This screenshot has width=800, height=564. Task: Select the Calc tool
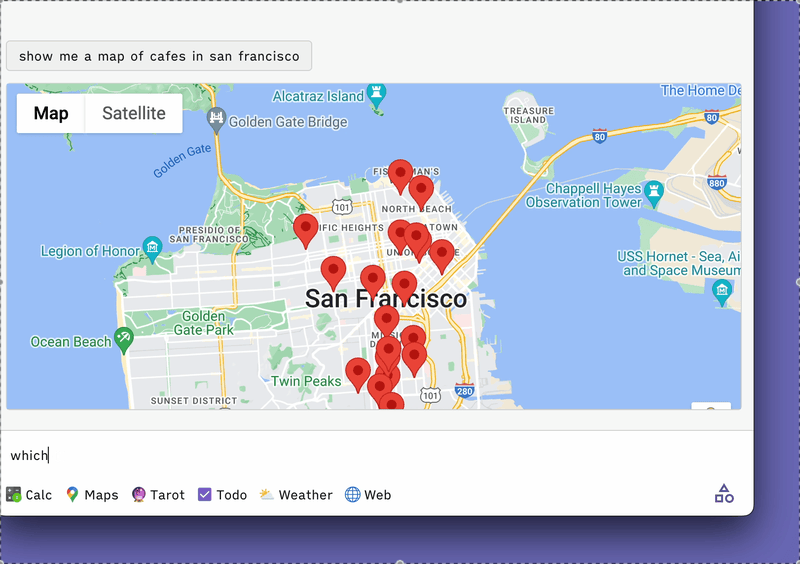coord(29,495)
